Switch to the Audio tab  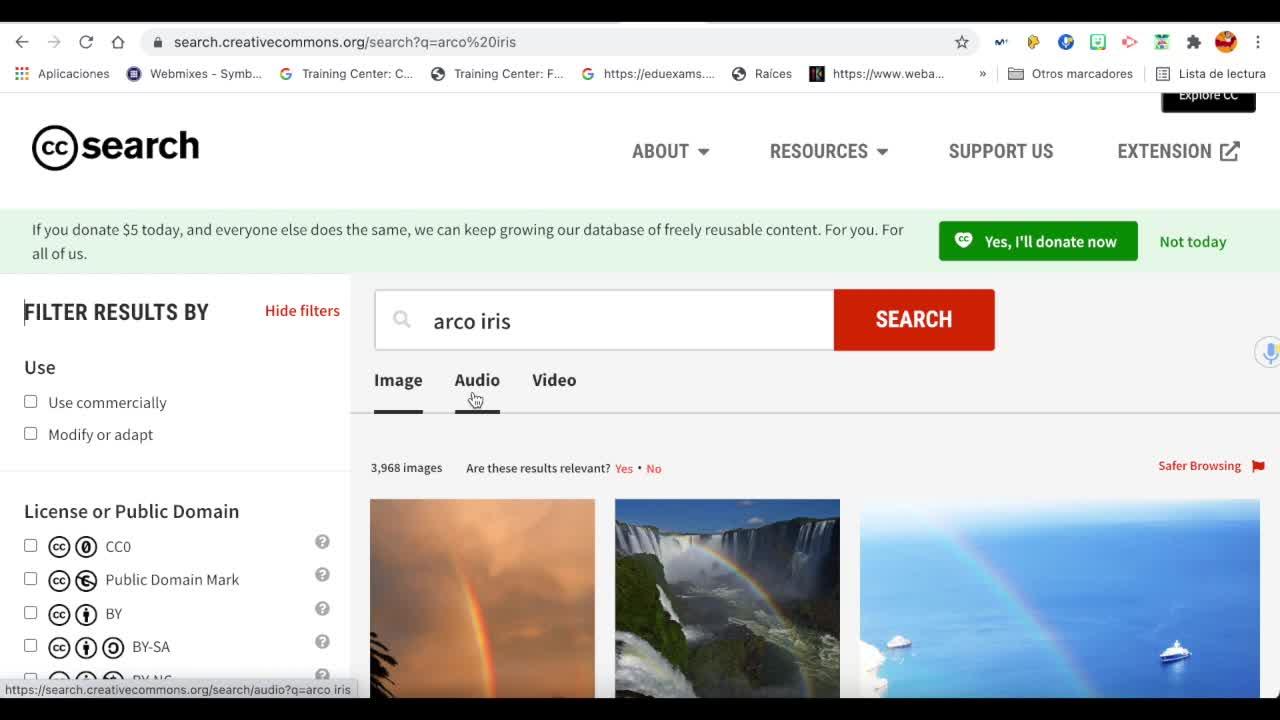tap(477, 380)
